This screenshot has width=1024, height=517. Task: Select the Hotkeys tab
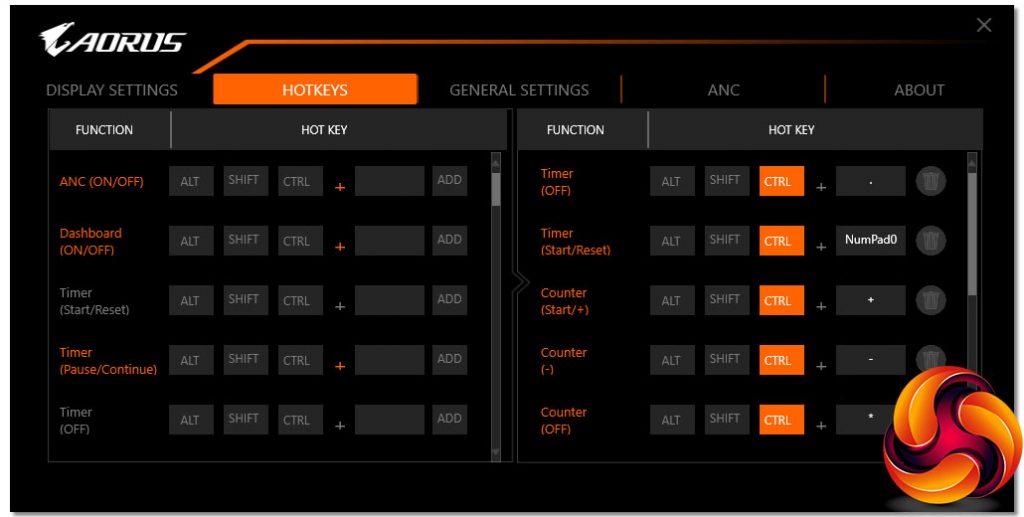tap(315, 89)
